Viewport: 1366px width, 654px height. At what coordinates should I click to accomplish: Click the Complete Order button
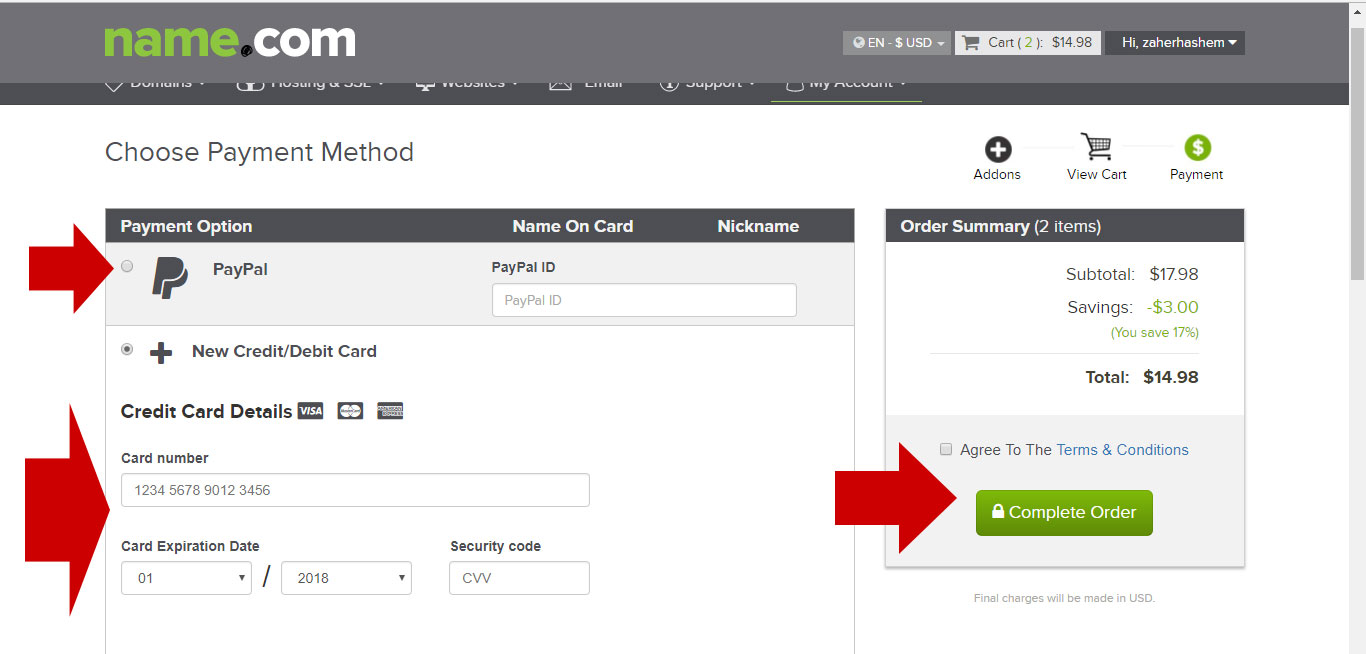(x=1064, y=513)
